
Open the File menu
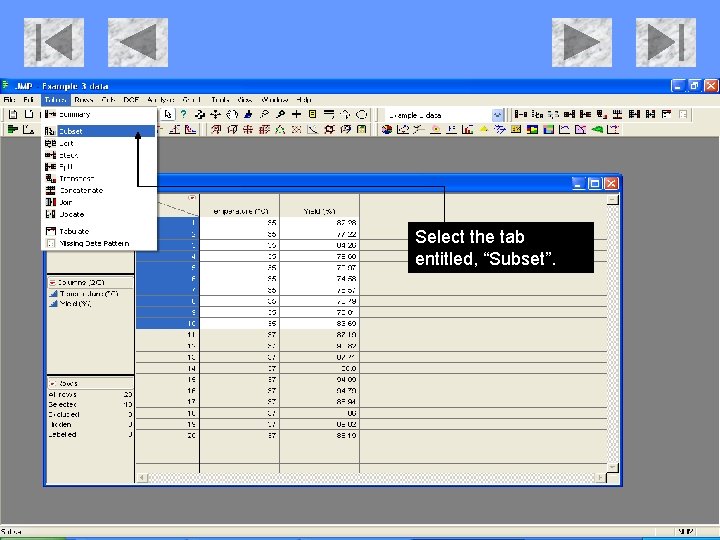(x=9, y=100)
